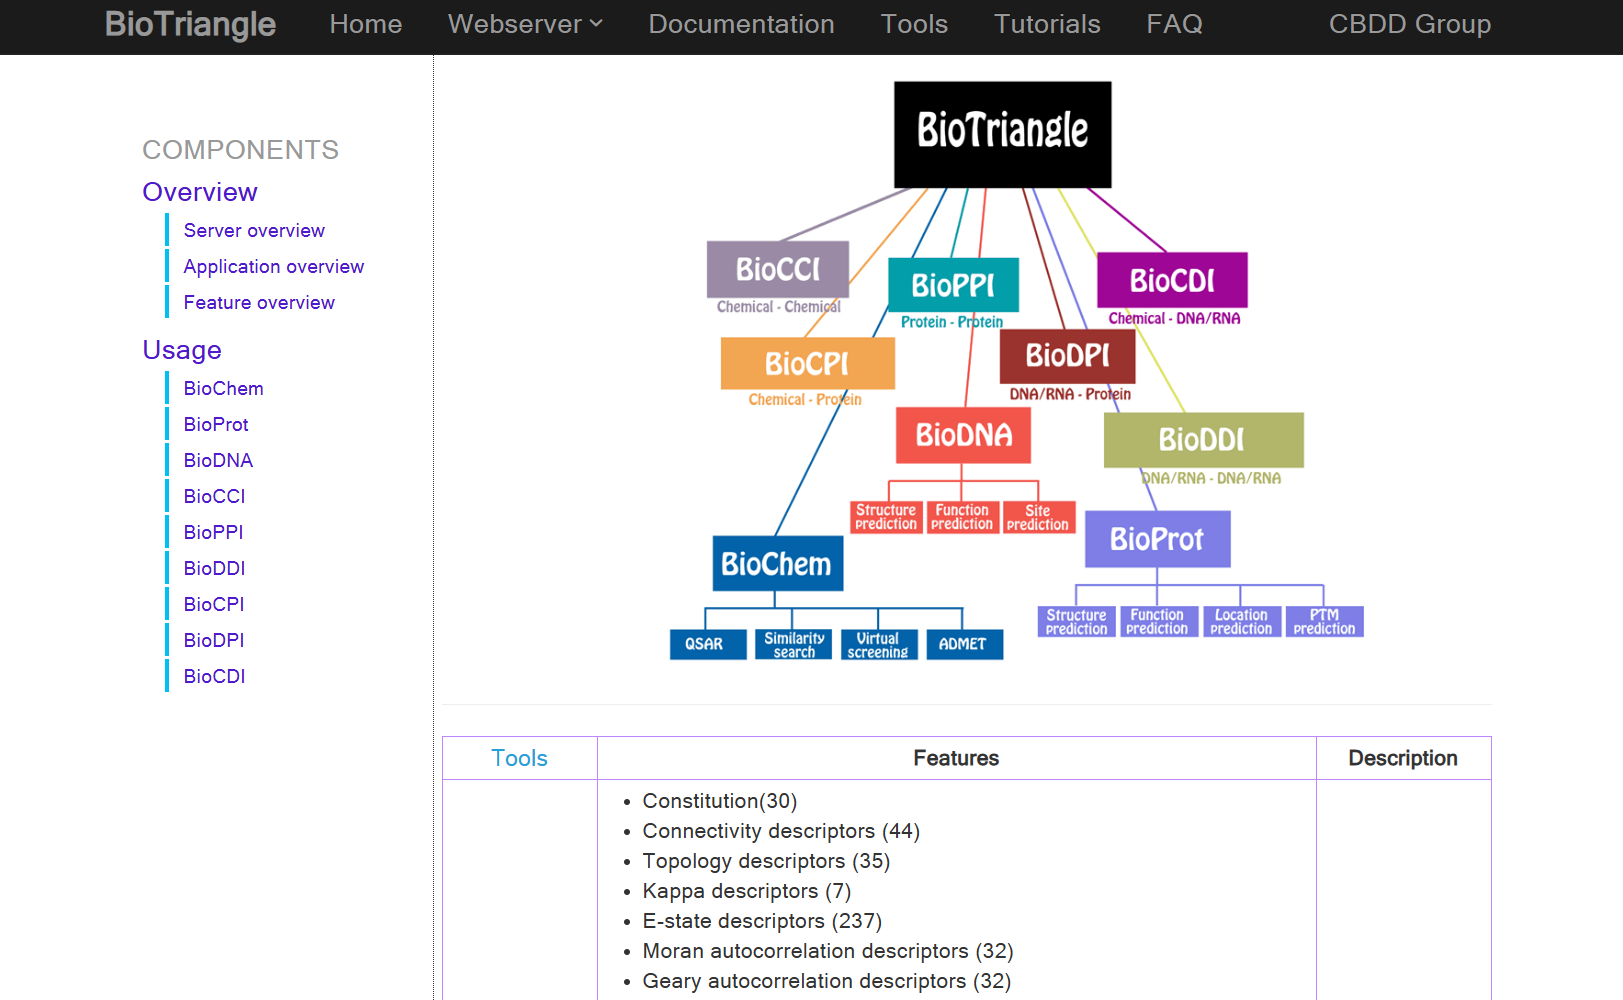This screenshot has height=1000, width=1623.
Task: Select the Constitution(30) feature entry
Action: (x=720, y=801)
